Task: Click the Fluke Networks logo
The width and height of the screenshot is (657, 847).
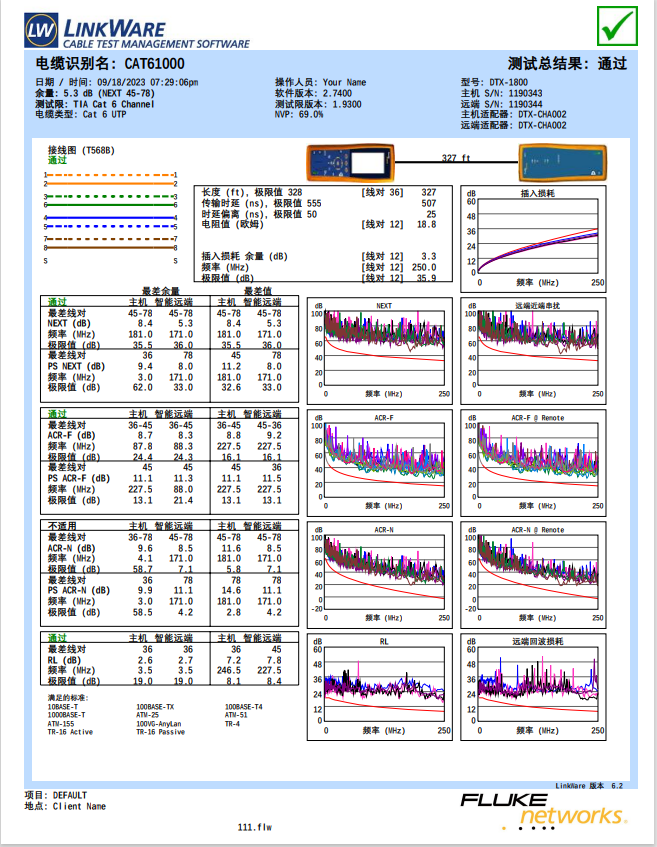Action: click(544, 811)
